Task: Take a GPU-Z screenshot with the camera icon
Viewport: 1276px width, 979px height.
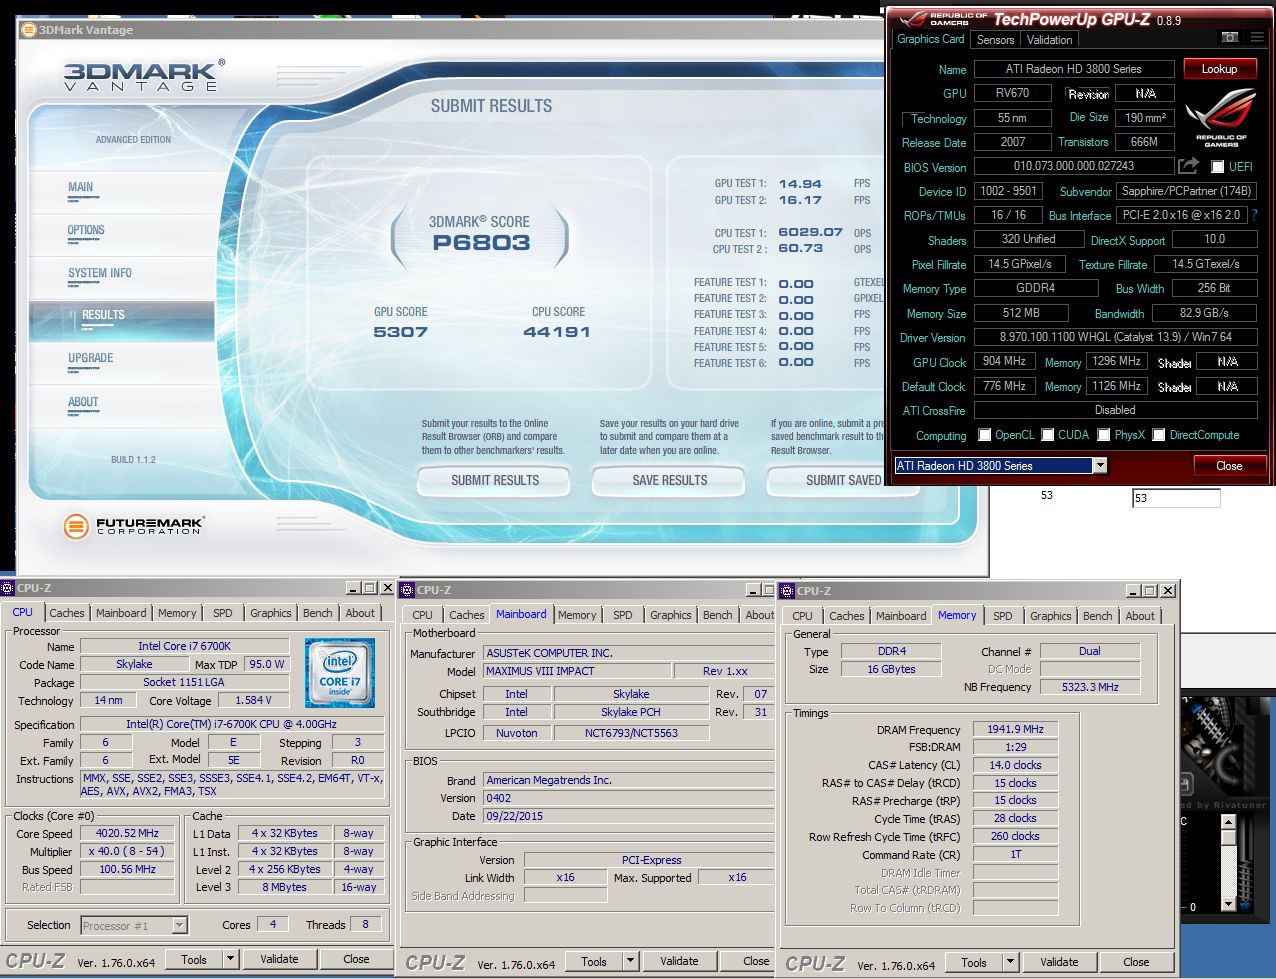Action: coord(1230,37)
